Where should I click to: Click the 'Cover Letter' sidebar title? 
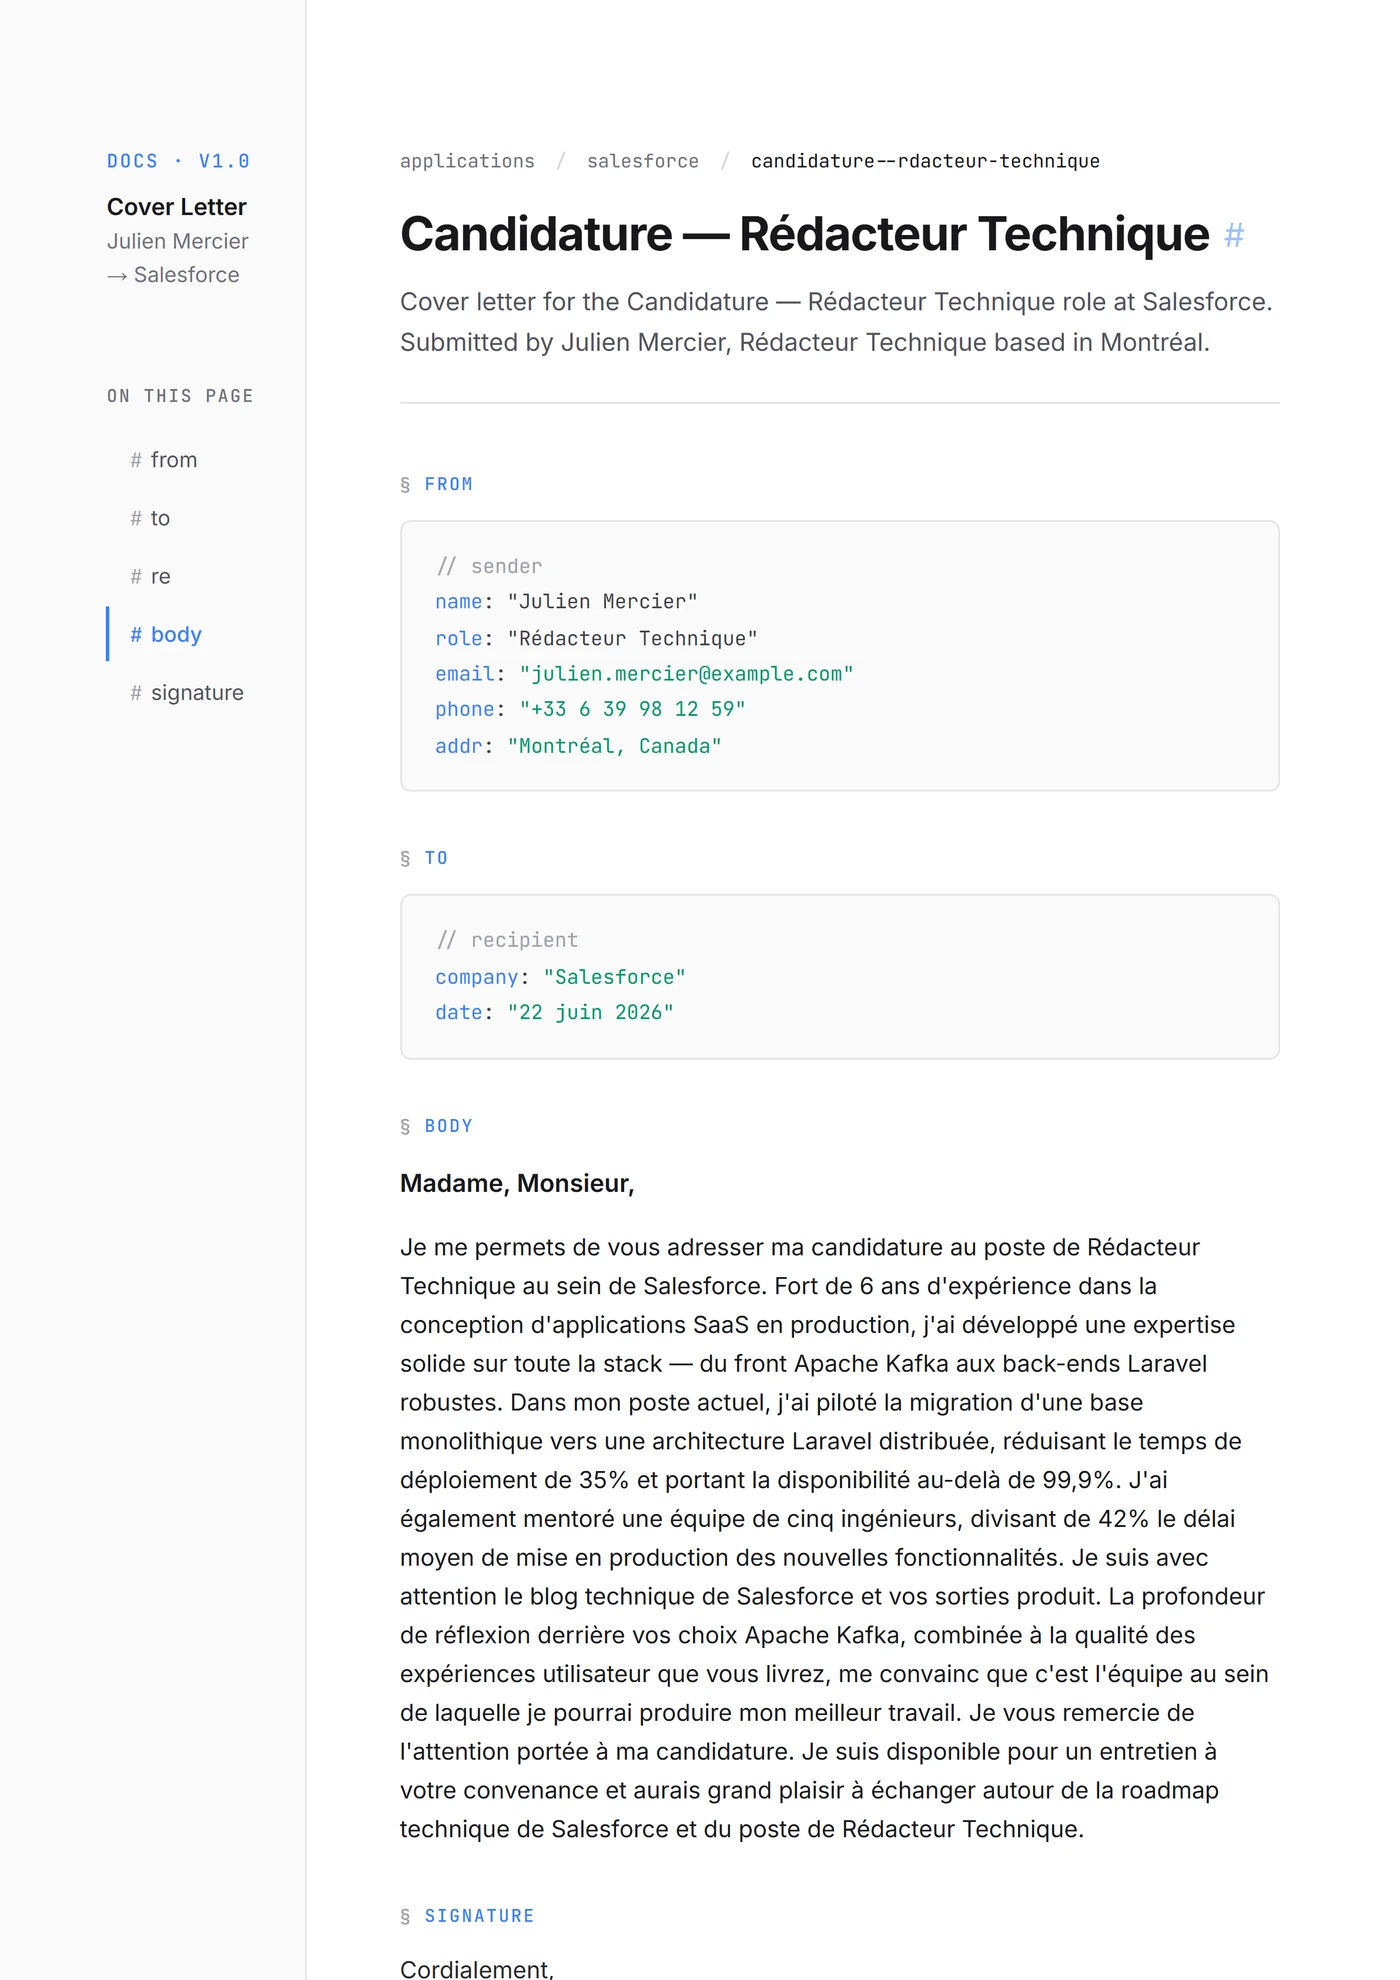(x=176, y=207)
